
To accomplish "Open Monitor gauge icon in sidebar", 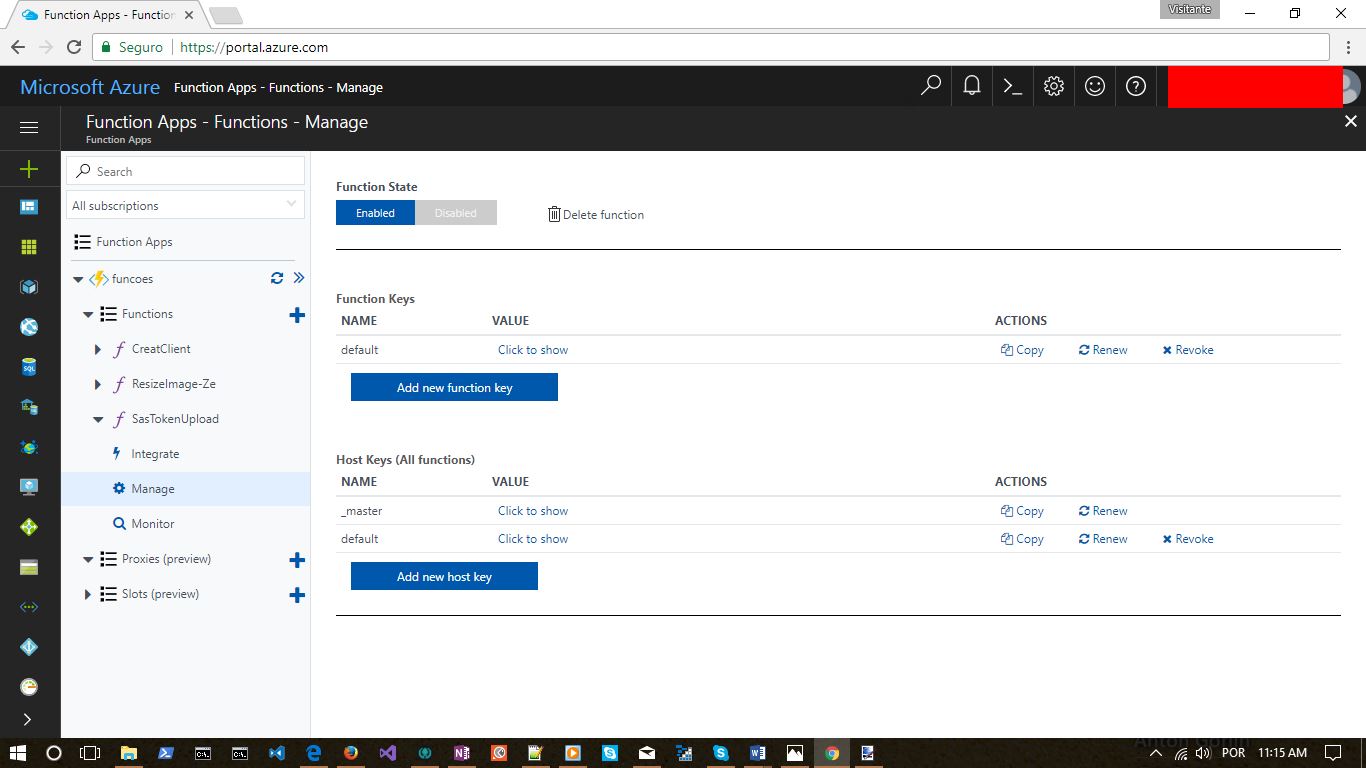I will [x=29, y=687].
